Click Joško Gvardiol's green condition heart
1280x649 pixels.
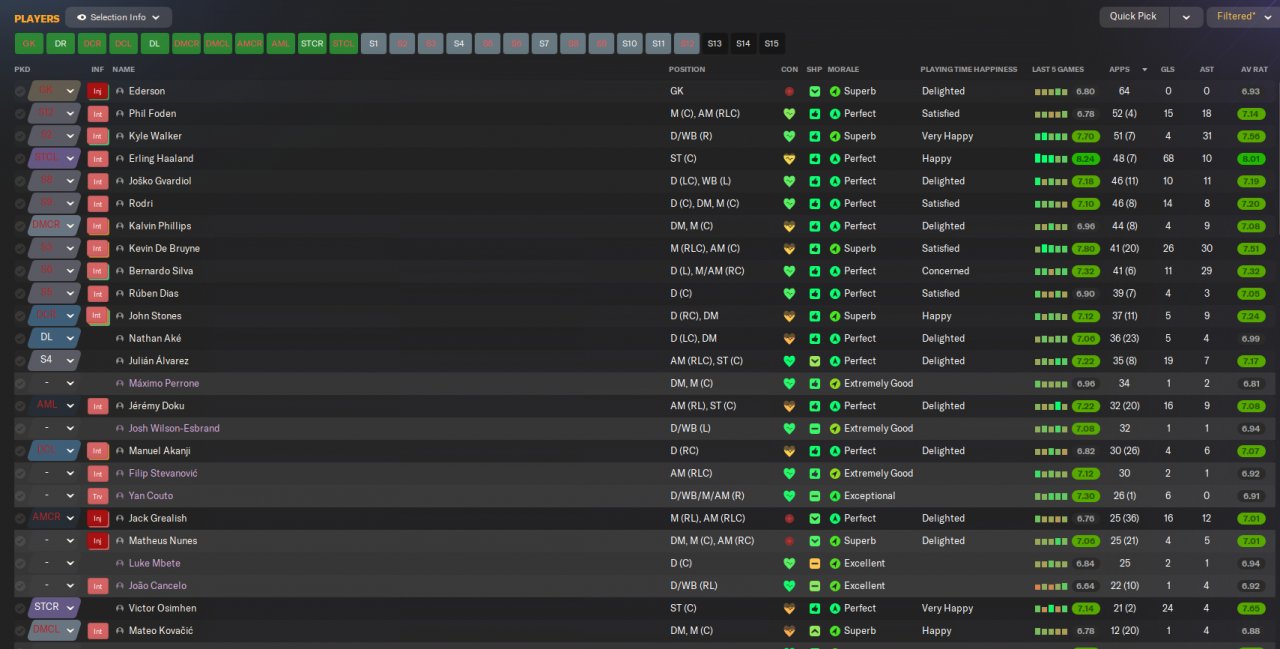click(x=789, y=181)
